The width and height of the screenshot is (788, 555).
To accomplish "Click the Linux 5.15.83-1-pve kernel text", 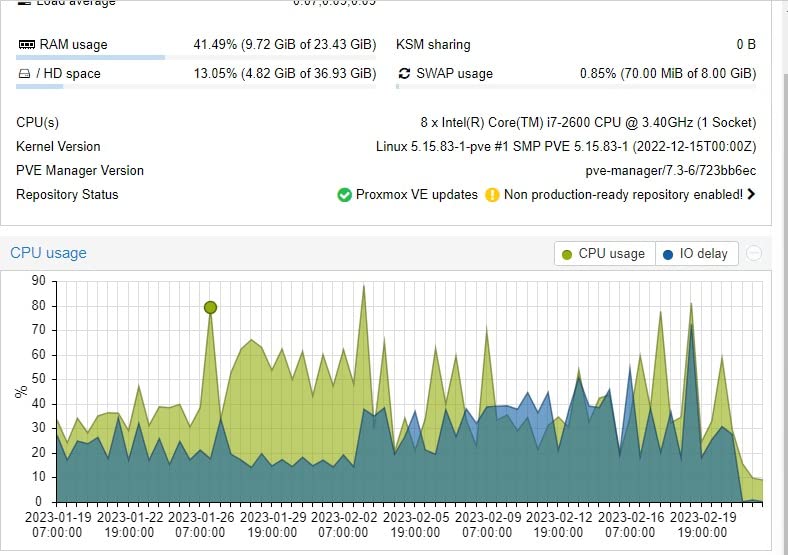I will coord(566,146).
